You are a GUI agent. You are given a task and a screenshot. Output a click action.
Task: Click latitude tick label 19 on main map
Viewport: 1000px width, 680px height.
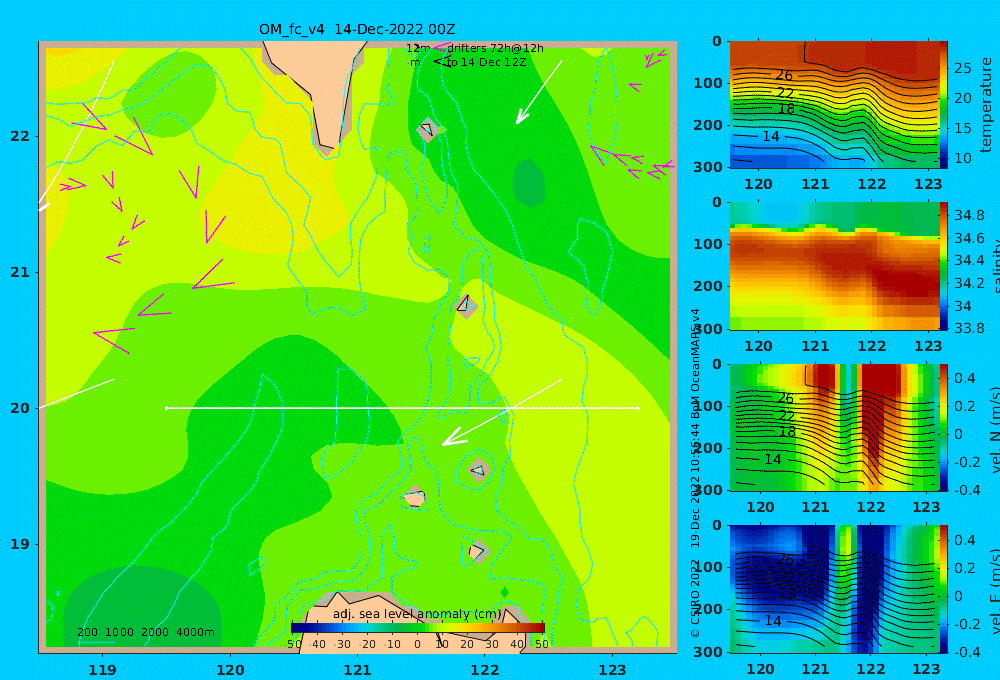pyautogui.click(x=20, y=544)
